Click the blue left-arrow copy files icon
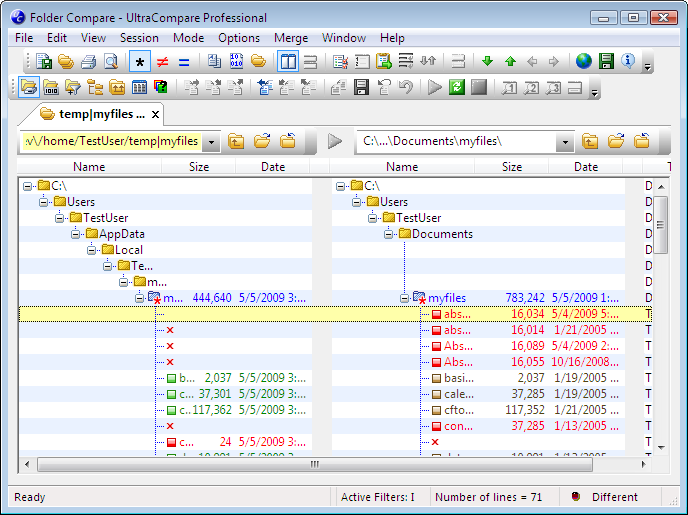Viewport: 688px width, 515px height. 265,87
